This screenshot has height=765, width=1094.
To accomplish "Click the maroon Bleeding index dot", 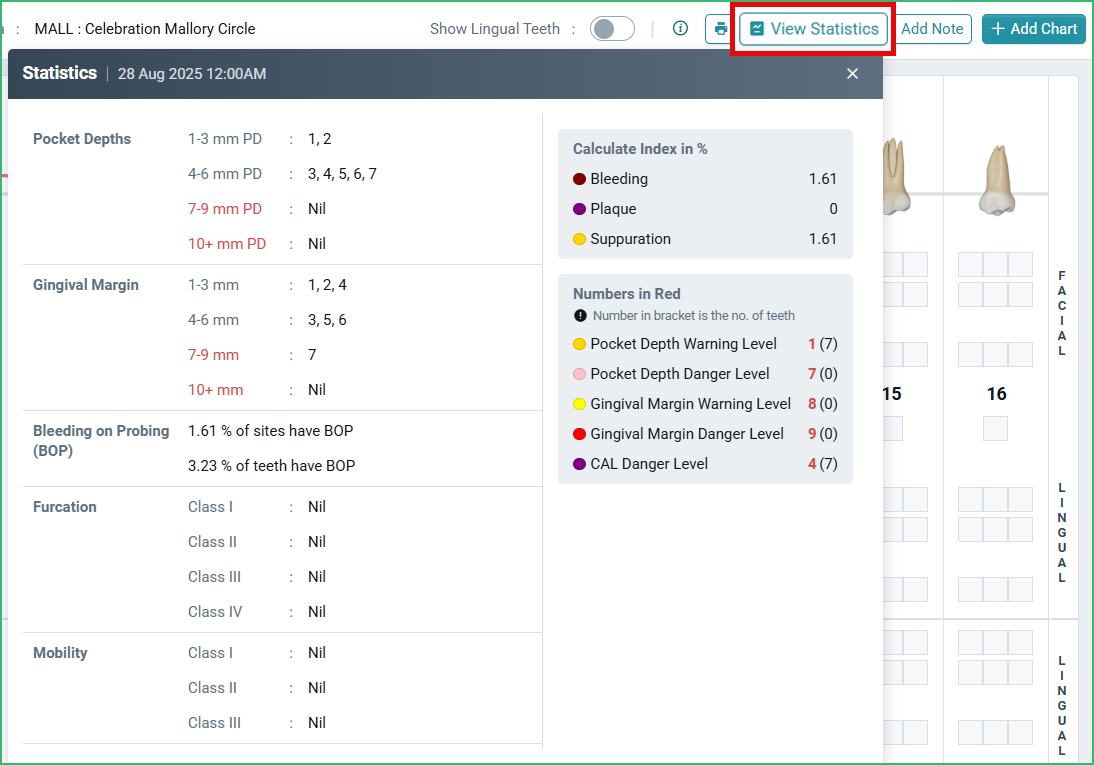I will pyautogui.click(x=581, y=179).
